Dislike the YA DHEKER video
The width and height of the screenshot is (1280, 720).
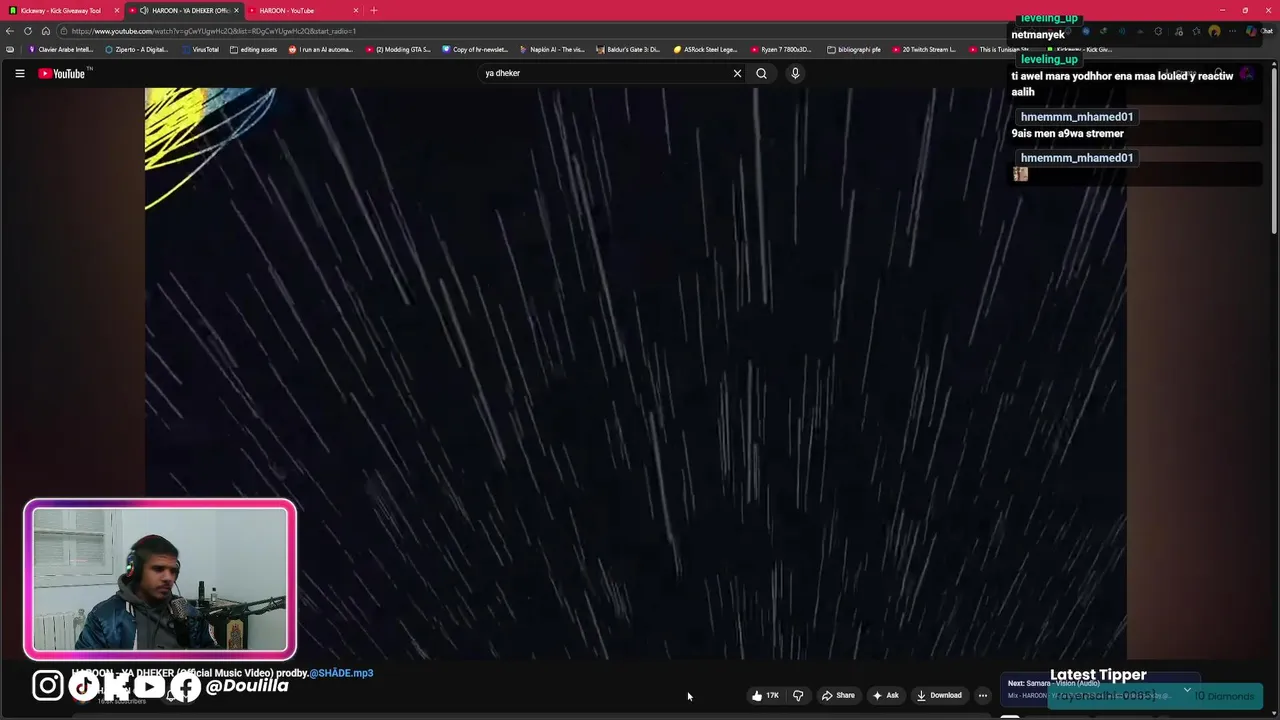(798, 695)
